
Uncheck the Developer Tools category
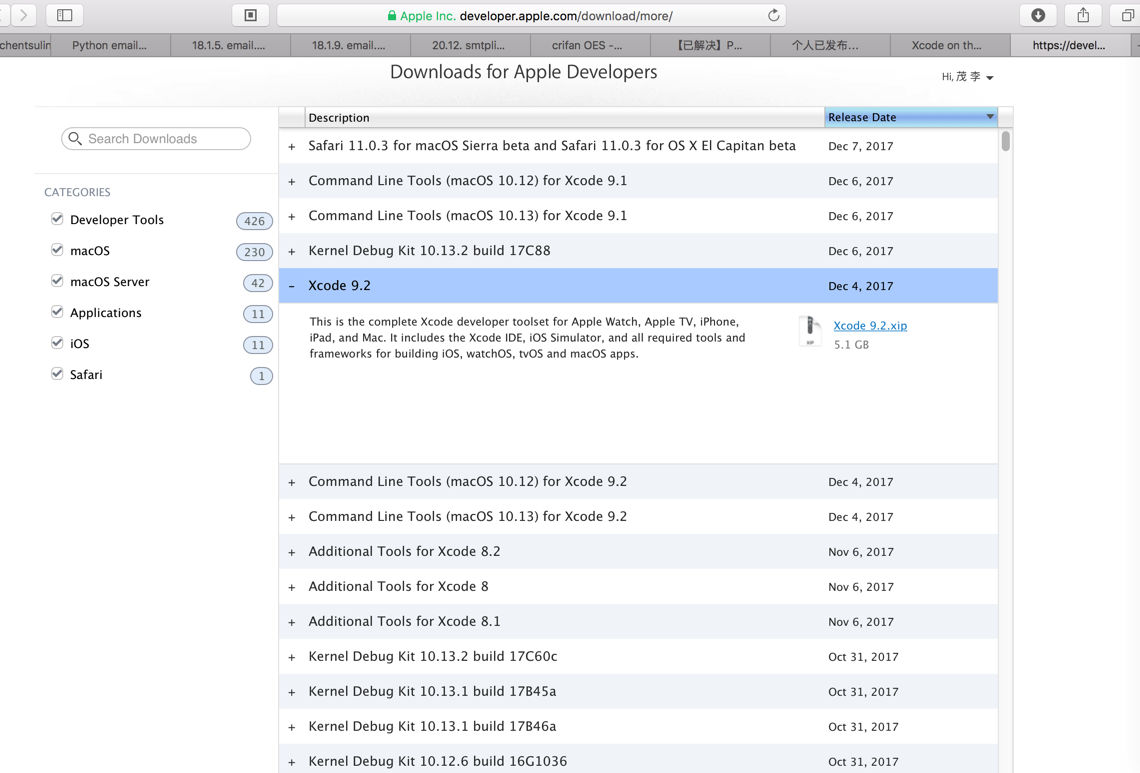(57, 219)
